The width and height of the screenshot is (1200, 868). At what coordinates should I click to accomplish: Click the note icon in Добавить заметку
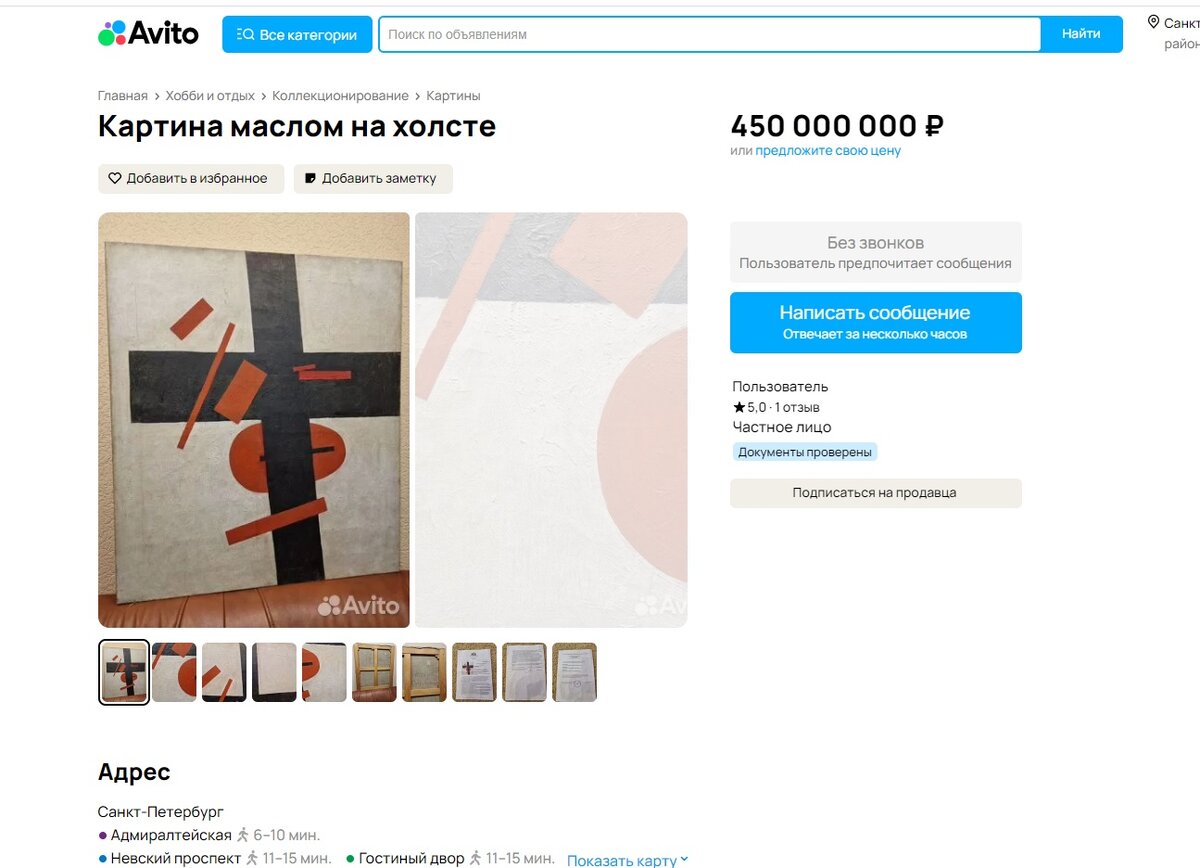[x=310, y=178]
